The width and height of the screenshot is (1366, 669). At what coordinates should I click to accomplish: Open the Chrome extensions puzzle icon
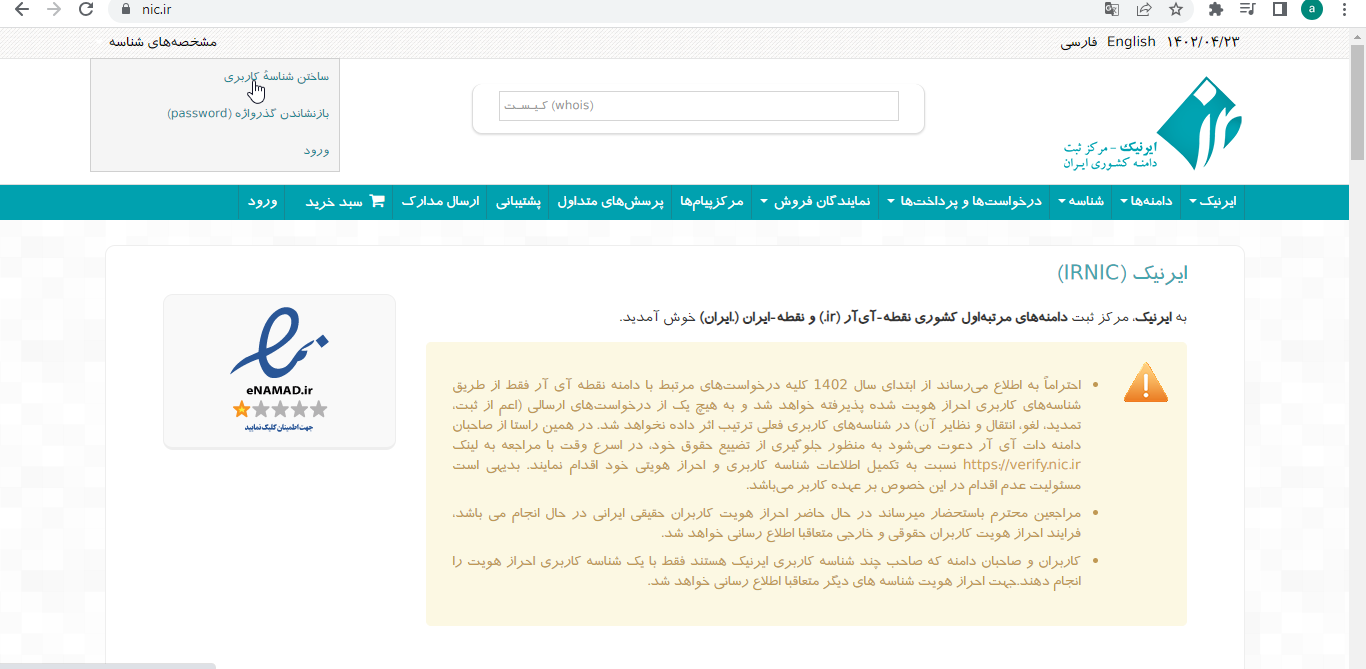click(x=1216, y=9)
